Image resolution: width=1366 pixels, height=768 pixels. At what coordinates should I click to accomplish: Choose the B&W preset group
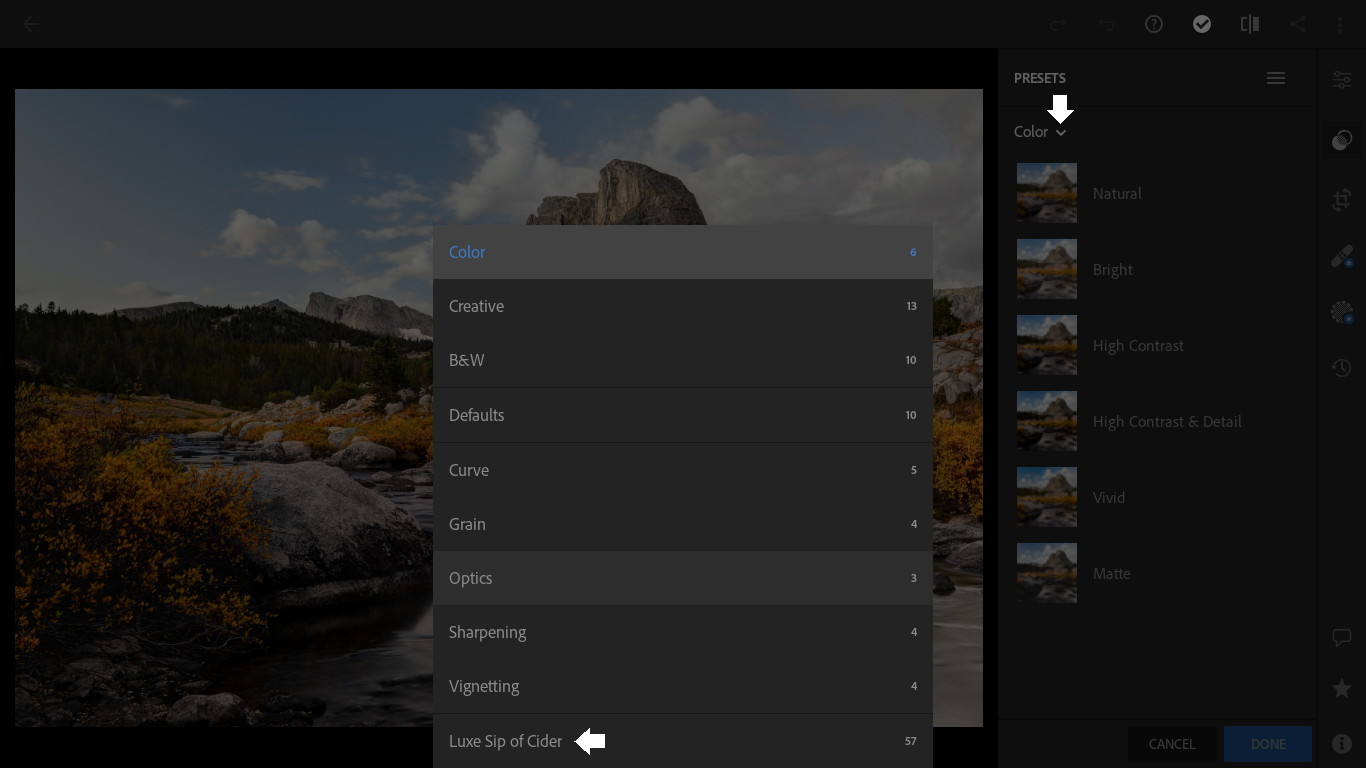click(x=683, y=360)
